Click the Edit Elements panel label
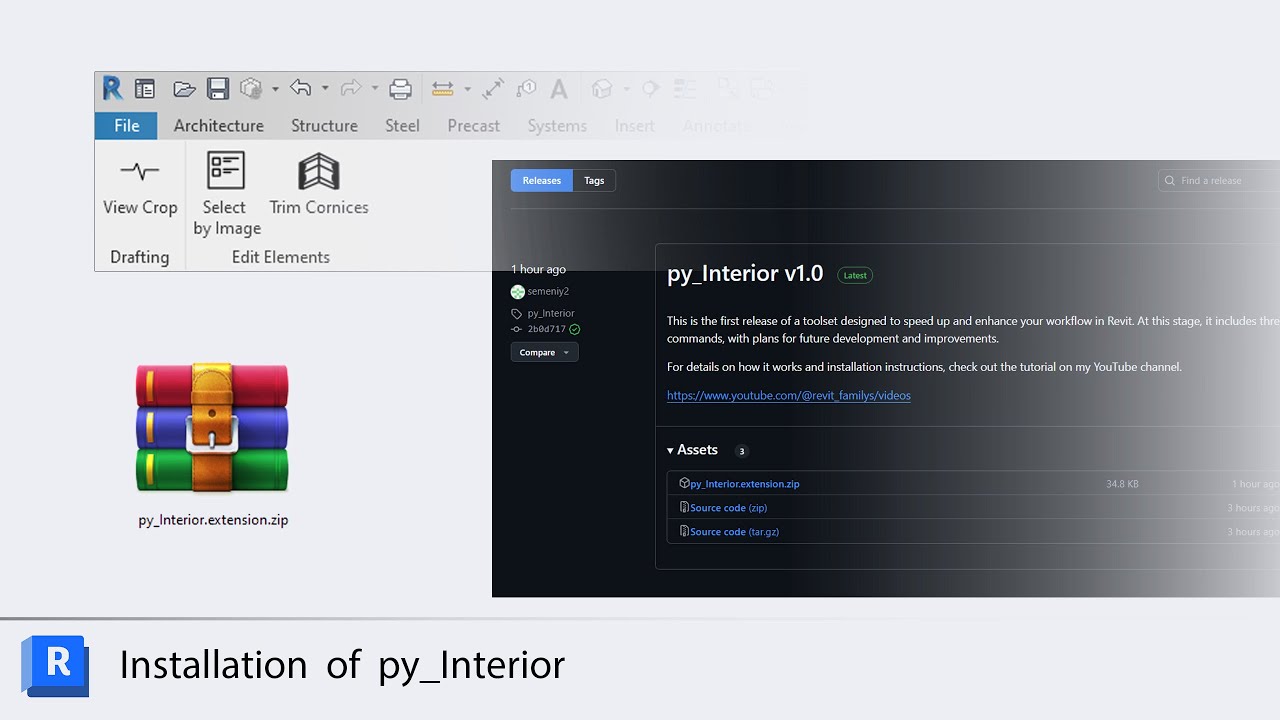Screen dimensions: 1280x720 click(280, 257)
